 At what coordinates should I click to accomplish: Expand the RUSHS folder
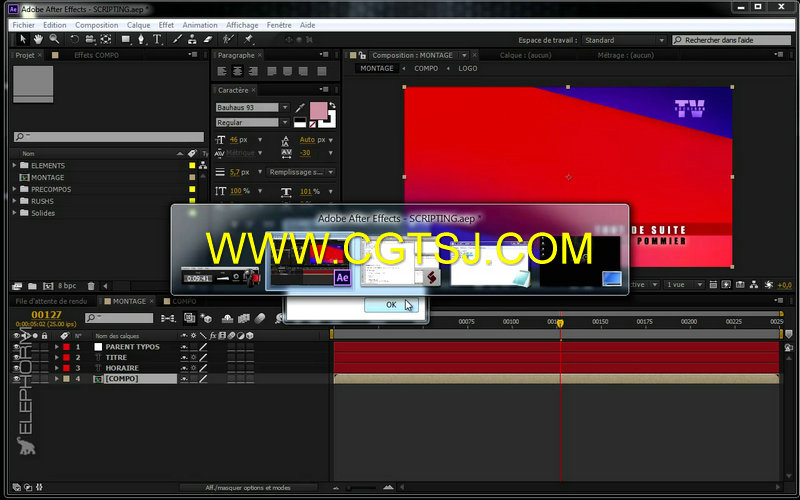coord(14,201)
